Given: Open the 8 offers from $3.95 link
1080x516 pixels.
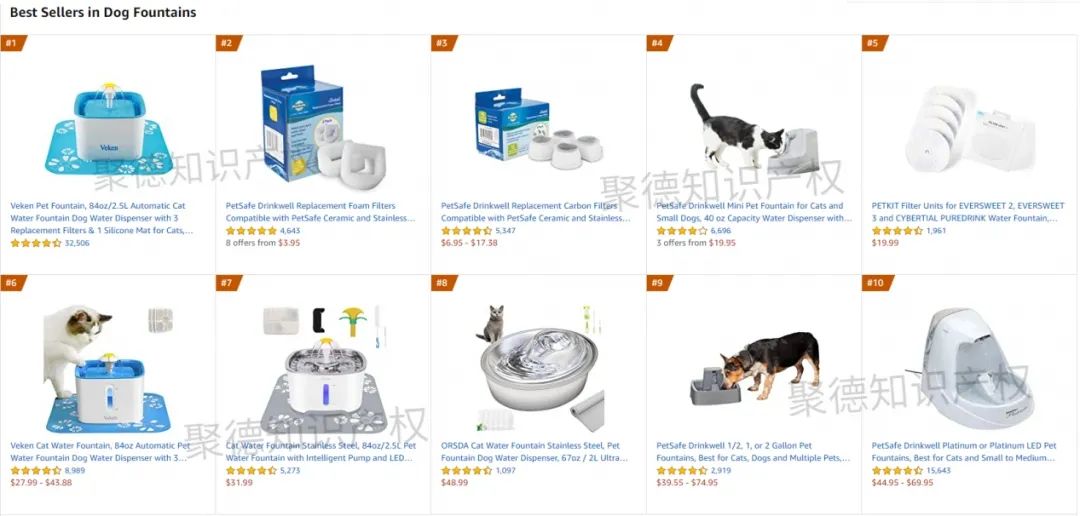Looking at the screenshot, I should (263, 242).
